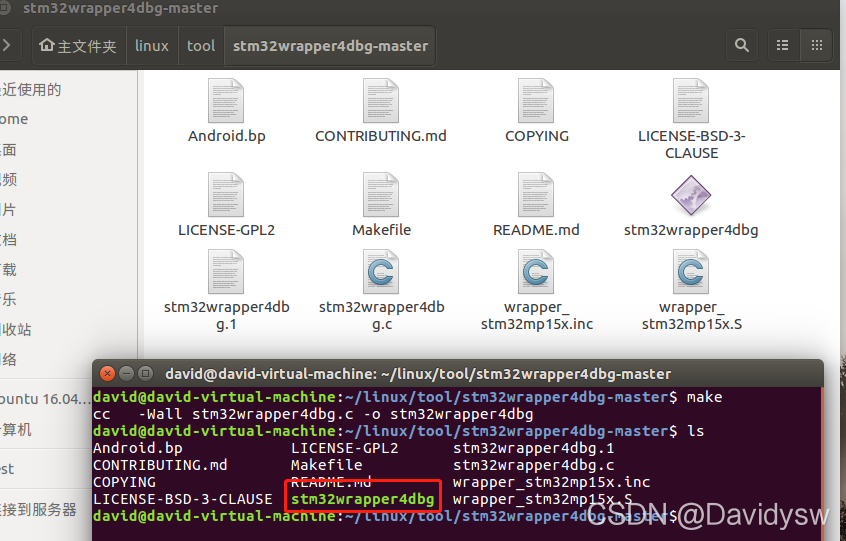The height and width of the screenshot is (541, 846).
Task: Click 'Android.bp' in terminal ls output
Action: point(138,448)
